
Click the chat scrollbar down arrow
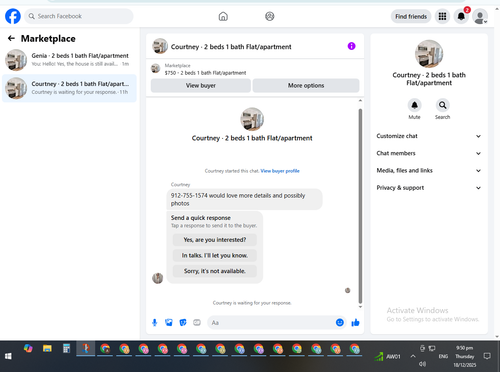point(360,307)
